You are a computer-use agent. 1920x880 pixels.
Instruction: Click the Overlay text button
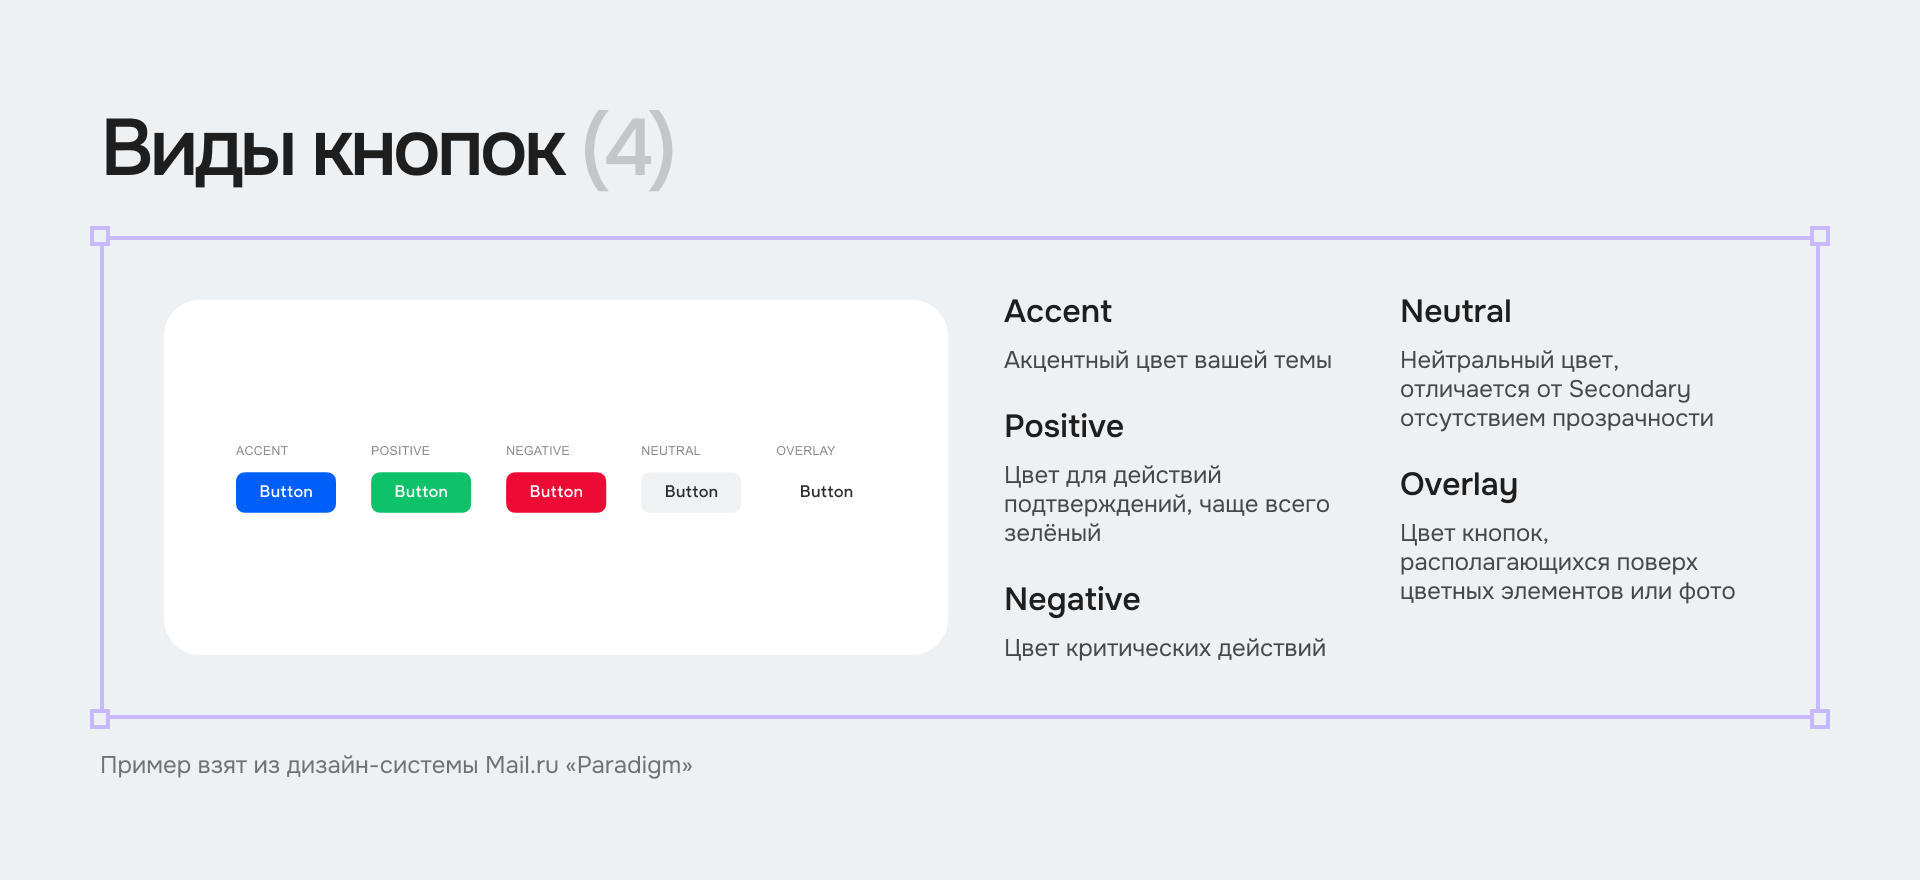pyautogui.click(x=826, y=492)
